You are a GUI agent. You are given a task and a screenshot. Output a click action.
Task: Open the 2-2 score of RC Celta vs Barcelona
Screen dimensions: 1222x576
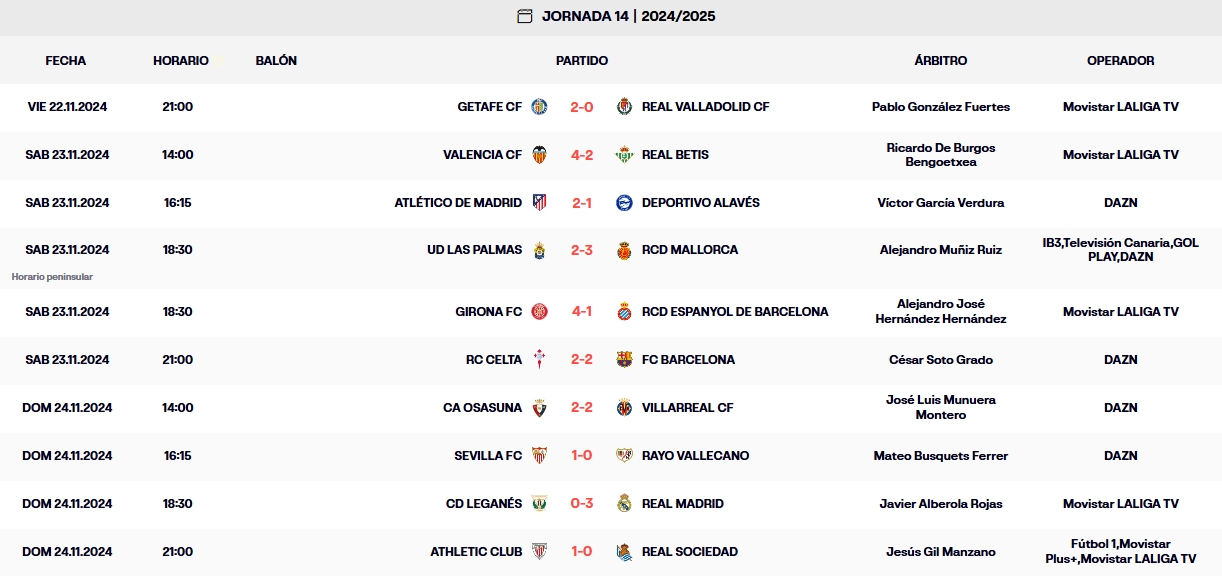(583, 360)
